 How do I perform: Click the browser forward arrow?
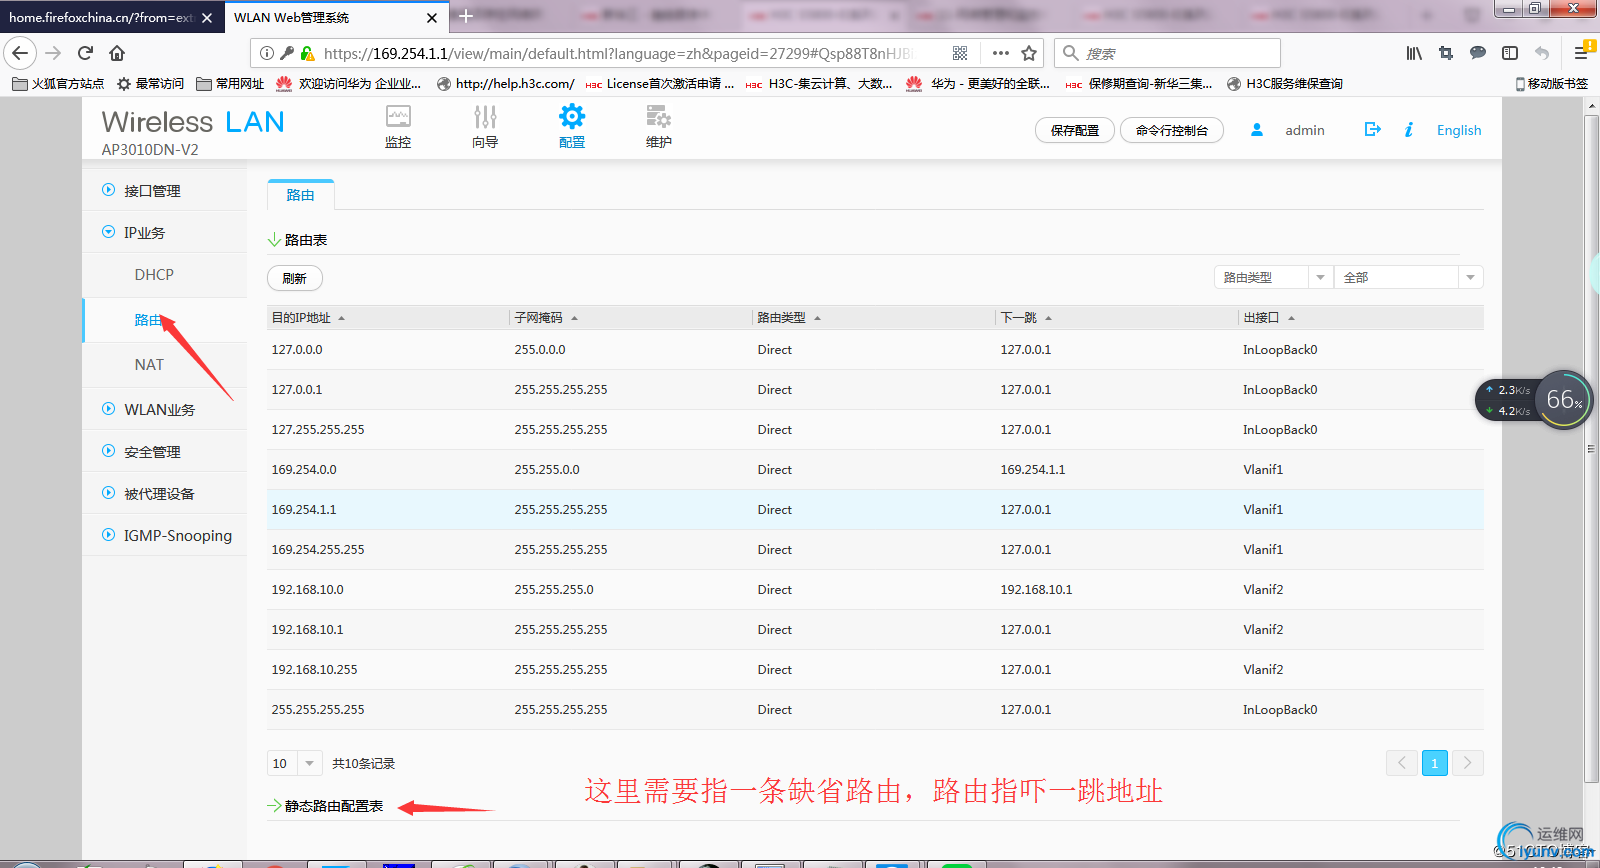[x=53, y=53]
